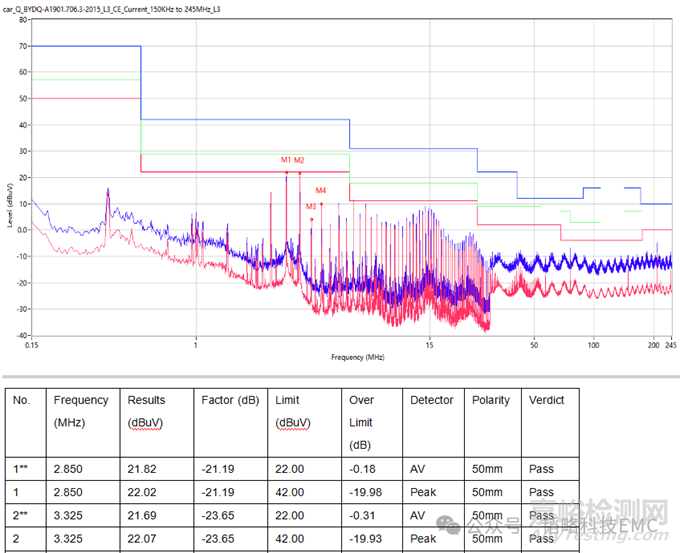
Task: Select the Detector column header
Action: coord(431,400)
